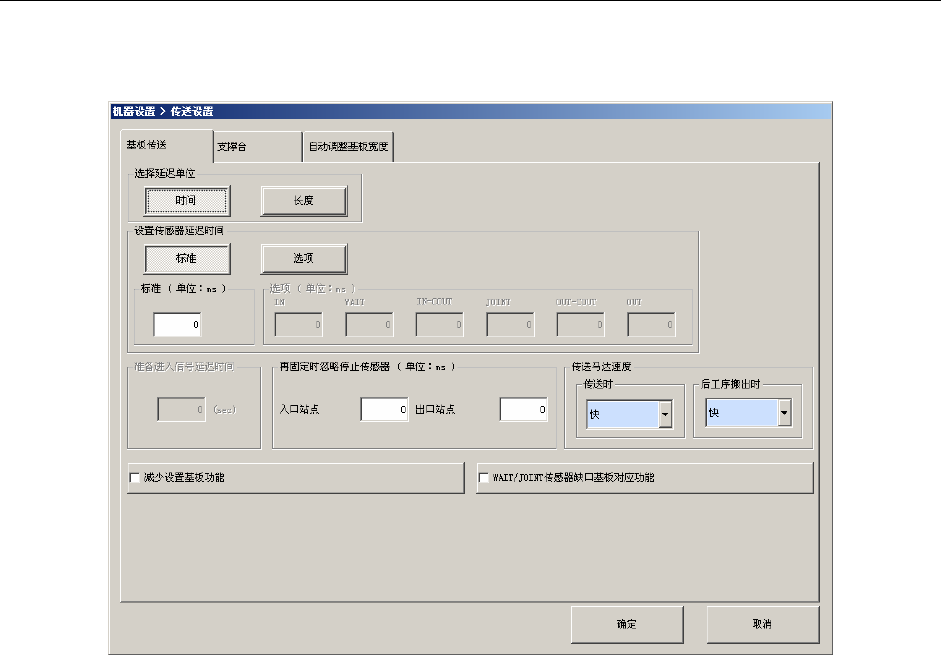Image resolution: width=941 pixels, height=655 pixels.
Task: Switch to the 基板传送 tab
Action: tap(166, 145)
